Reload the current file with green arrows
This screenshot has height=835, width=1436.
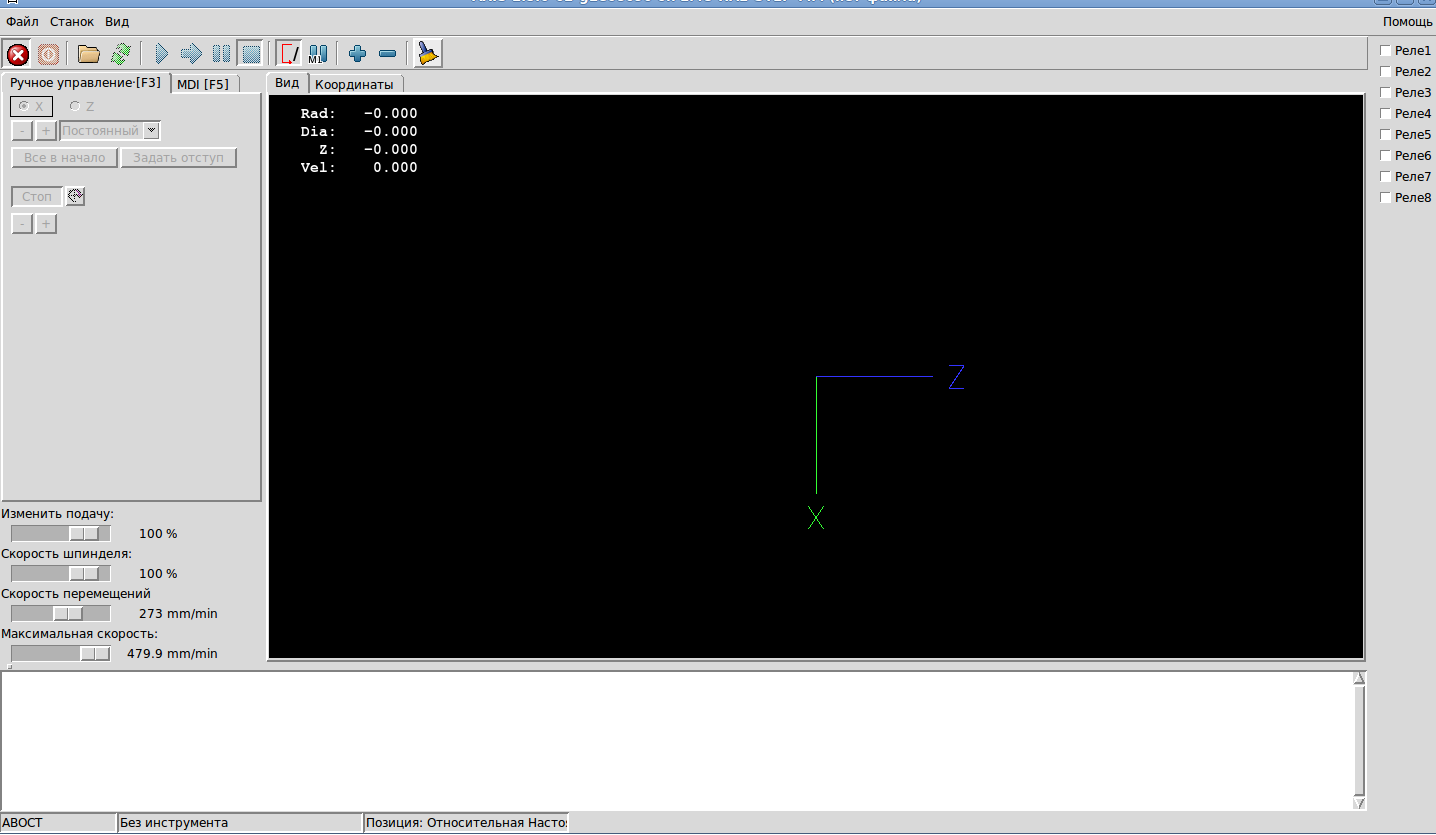click(x=121, y=54)
